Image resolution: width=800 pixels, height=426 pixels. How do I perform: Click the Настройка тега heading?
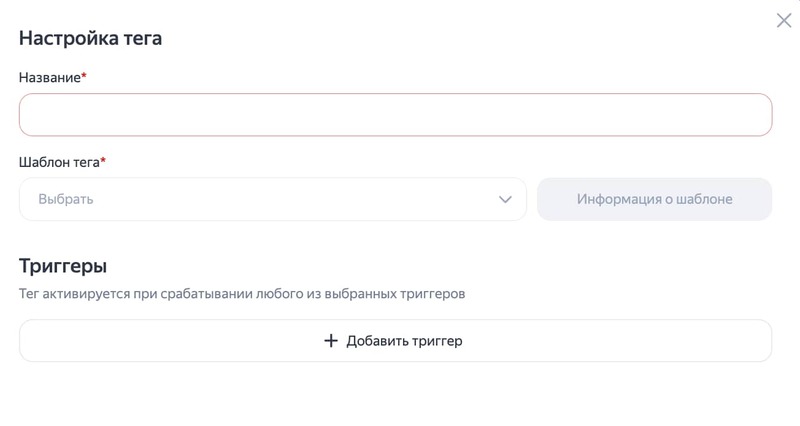coord(90,39)
